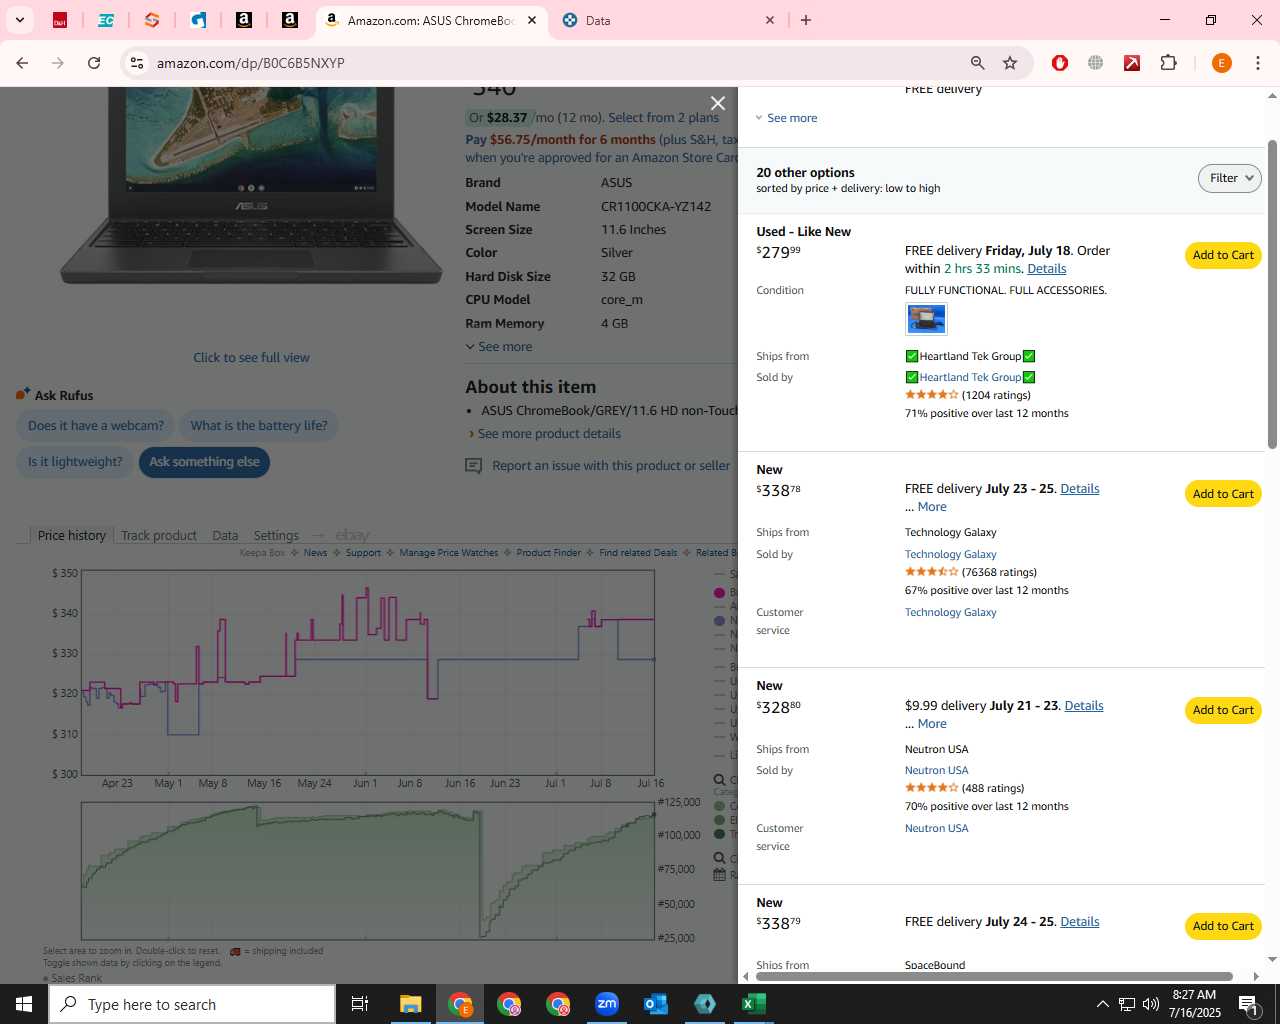Click the Windows Start button
Image resolution: width=1280 pixels, height=1024 pixels.
point(24,1004)
